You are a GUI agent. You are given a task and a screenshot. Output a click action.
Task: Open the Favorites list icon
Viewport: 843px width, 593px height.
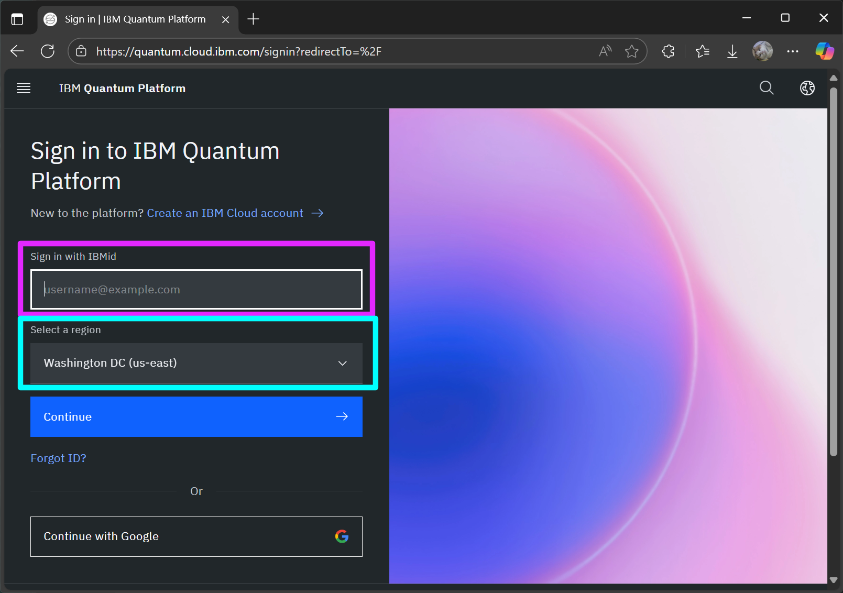click(702, 51)
